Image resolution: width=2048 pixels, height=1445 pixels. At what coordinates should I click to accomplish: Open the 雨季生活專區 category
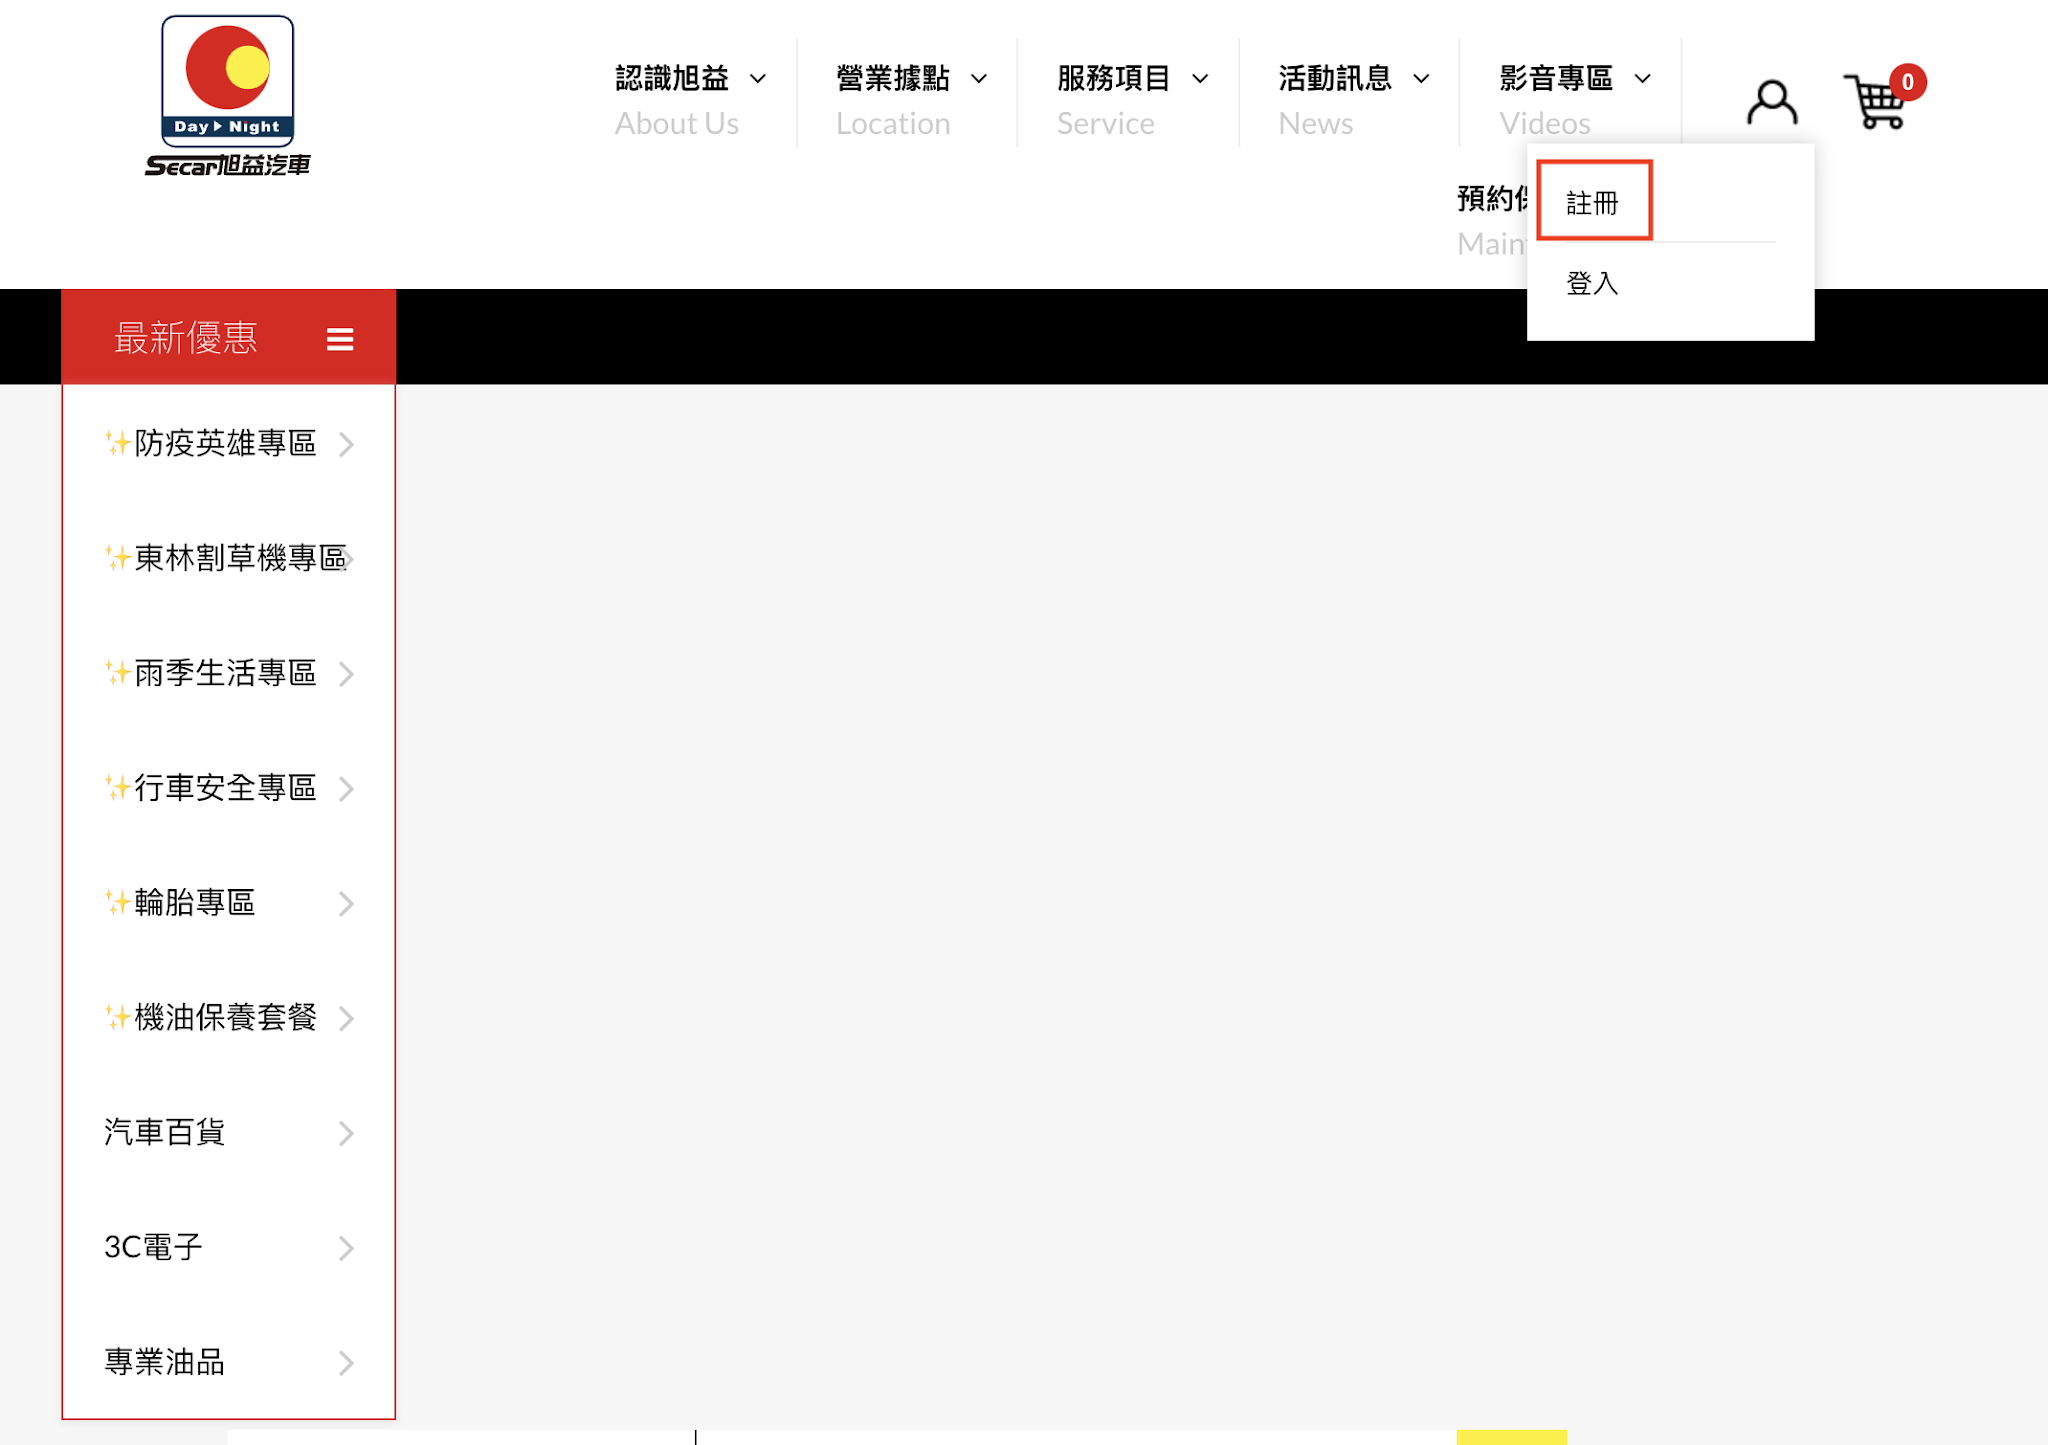click(x=225, y=674)
